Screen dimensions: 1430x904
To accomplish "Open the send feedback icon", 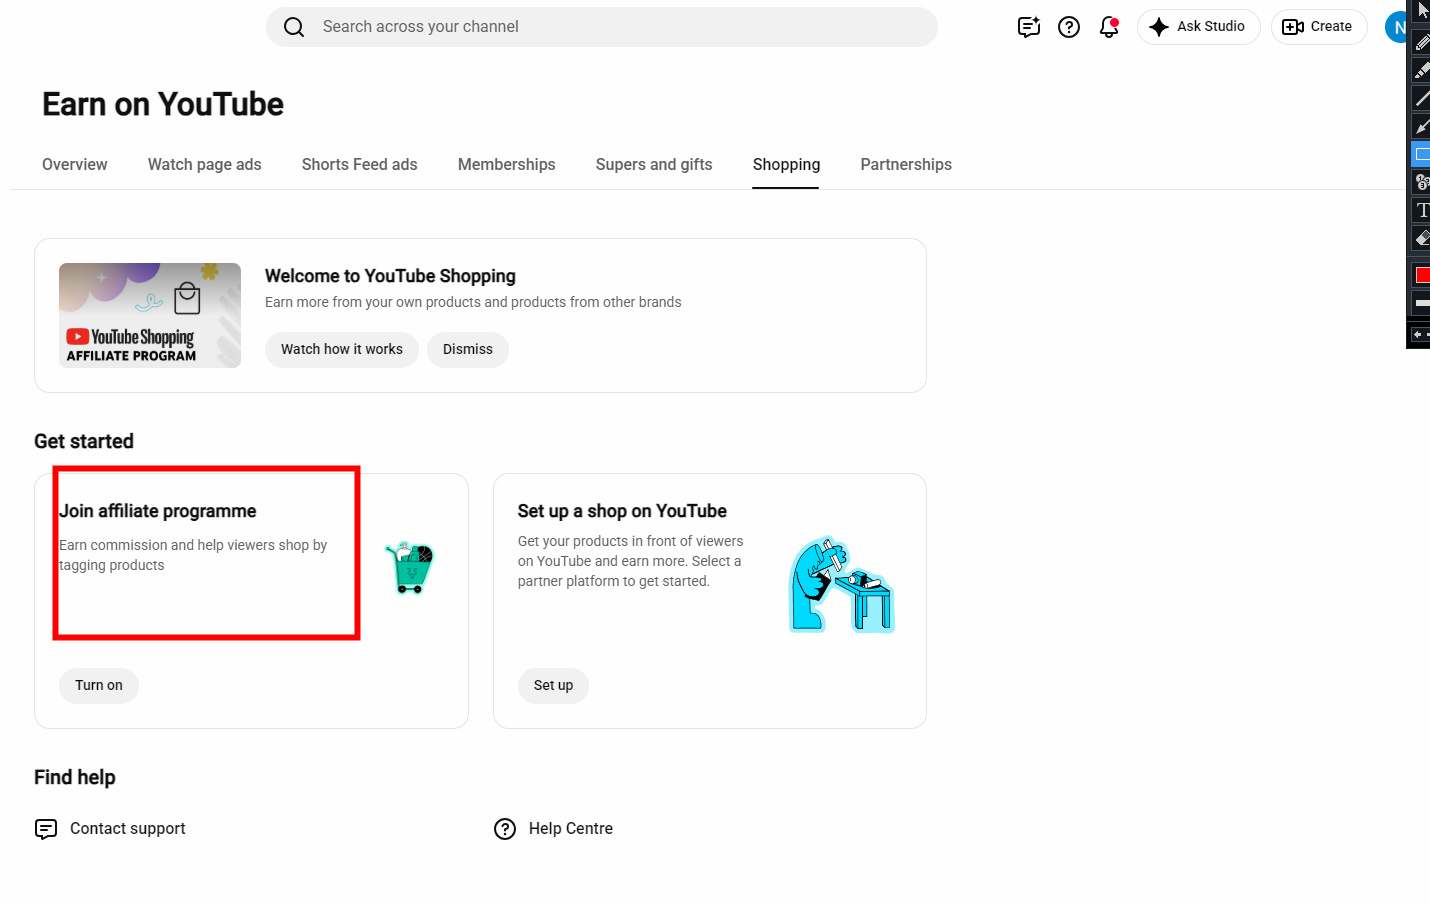I will tap(1029, 27).
